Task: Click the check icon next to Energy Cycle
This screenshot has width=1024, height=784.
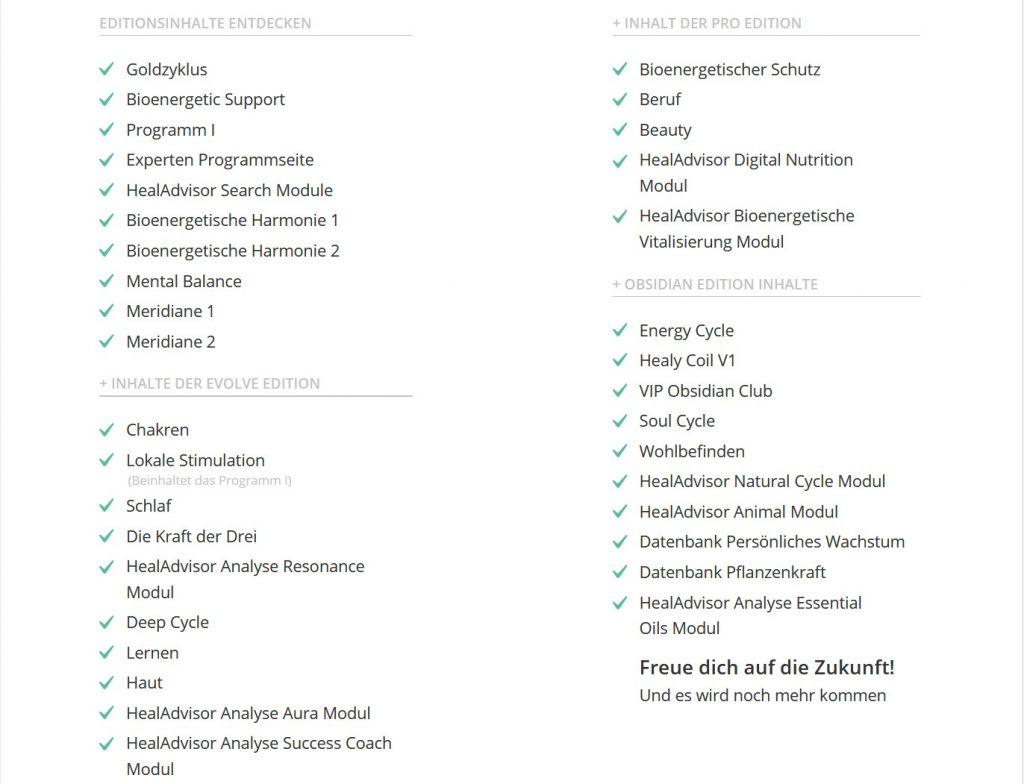Action: point(619,331)
